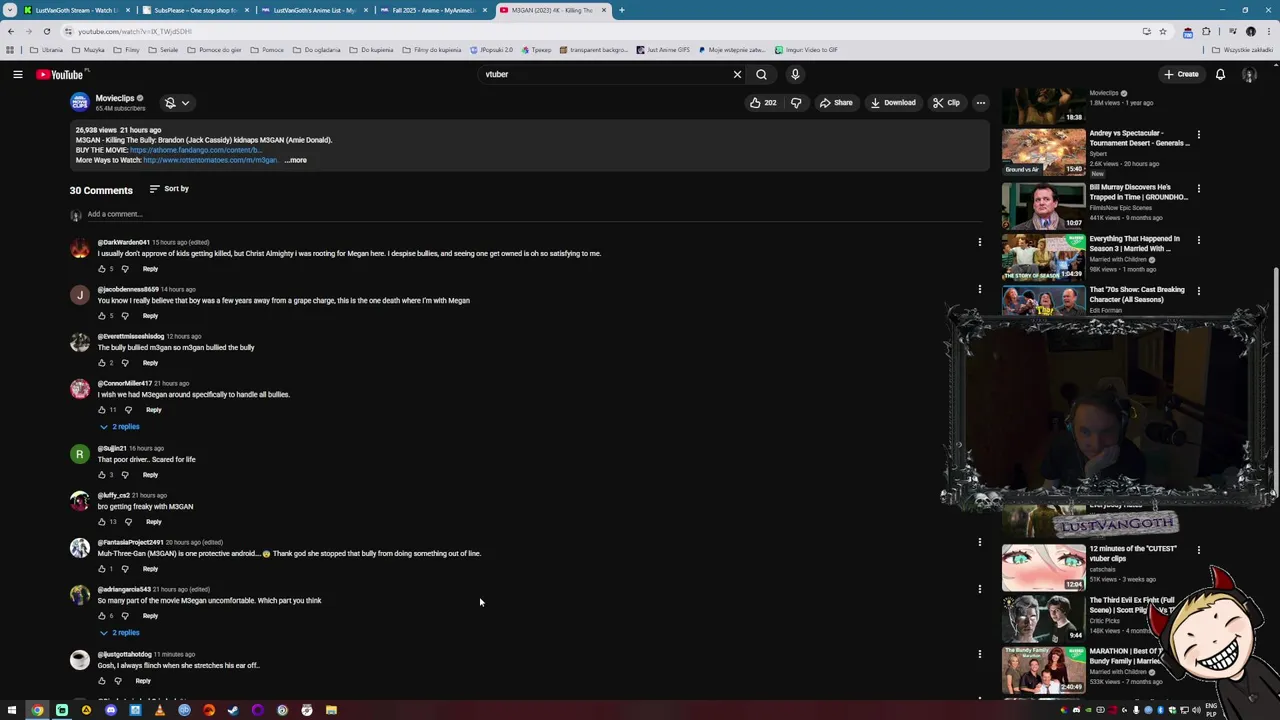Like the @DarkWarden041 comment

[x=102, y=269]
